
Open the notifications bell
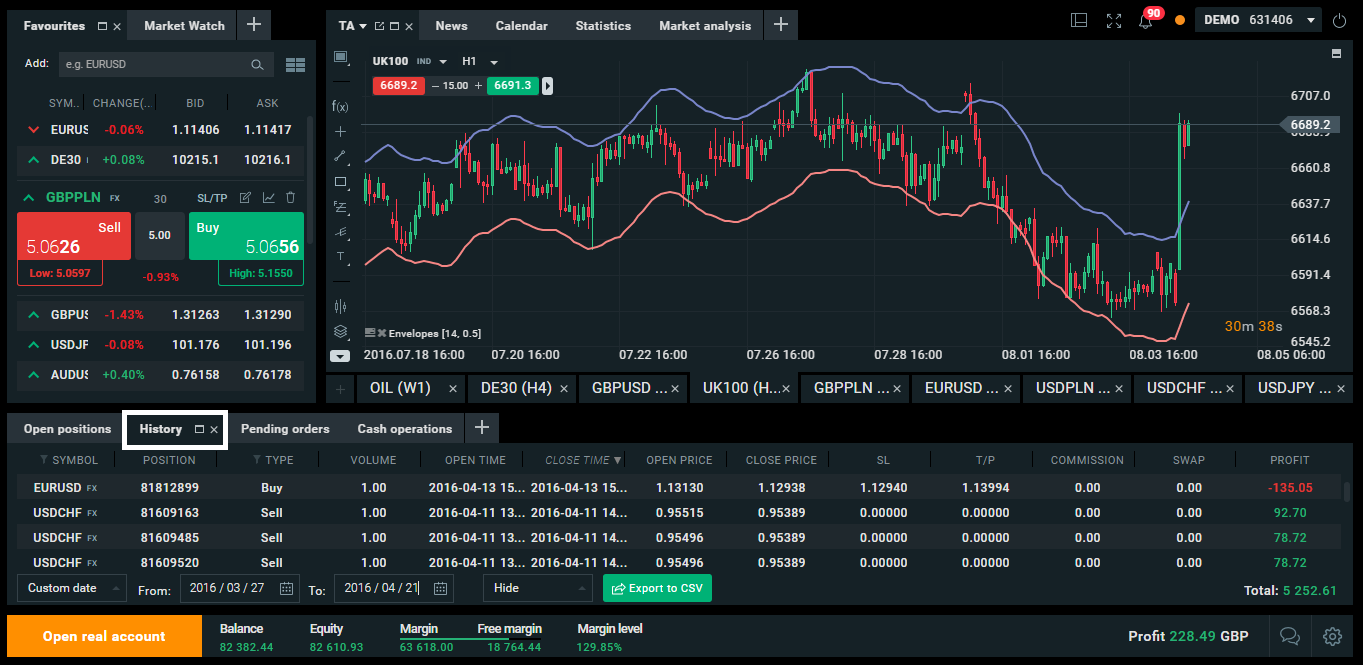point(1146,21)
